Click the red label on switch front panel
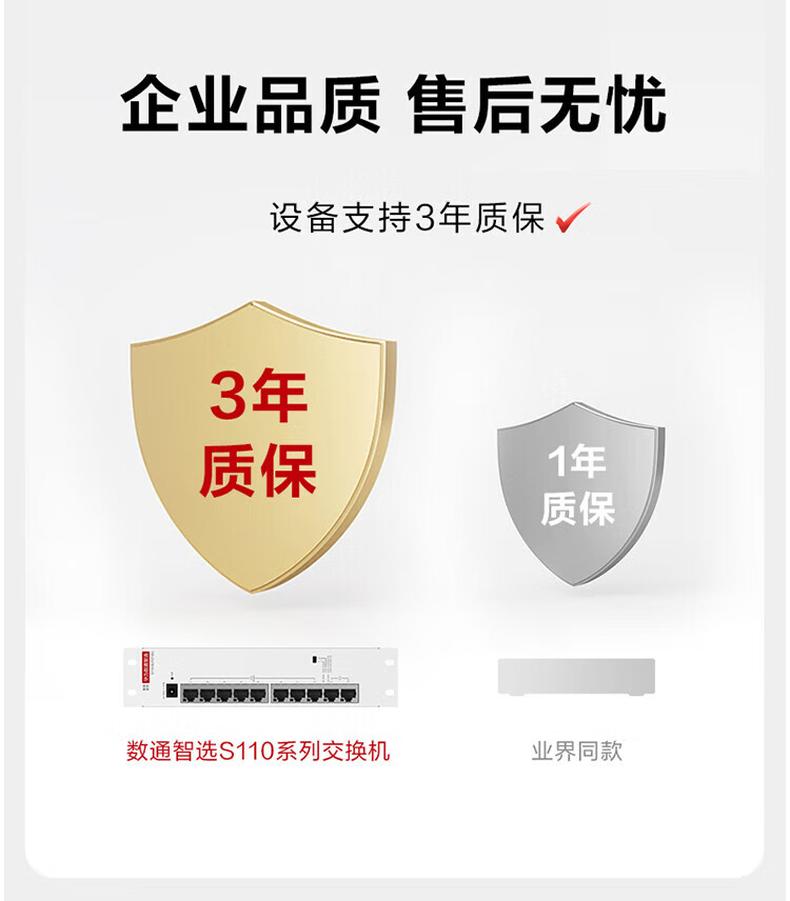790x901 pixels. pos(145,666)
